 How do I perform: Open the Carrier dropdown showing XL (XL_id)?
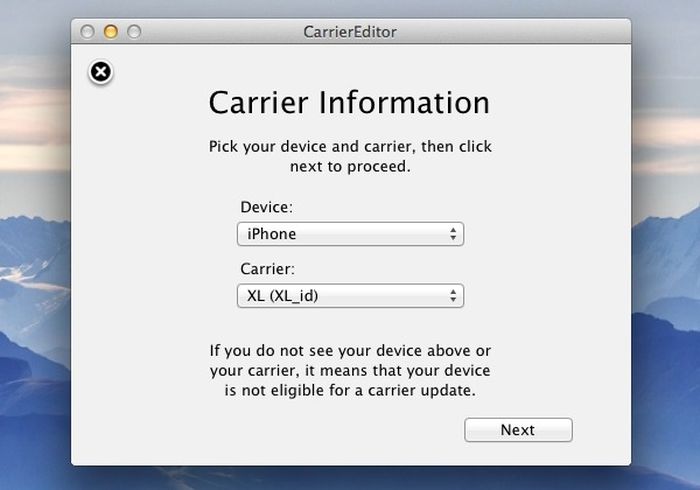(x=350, y=295)
